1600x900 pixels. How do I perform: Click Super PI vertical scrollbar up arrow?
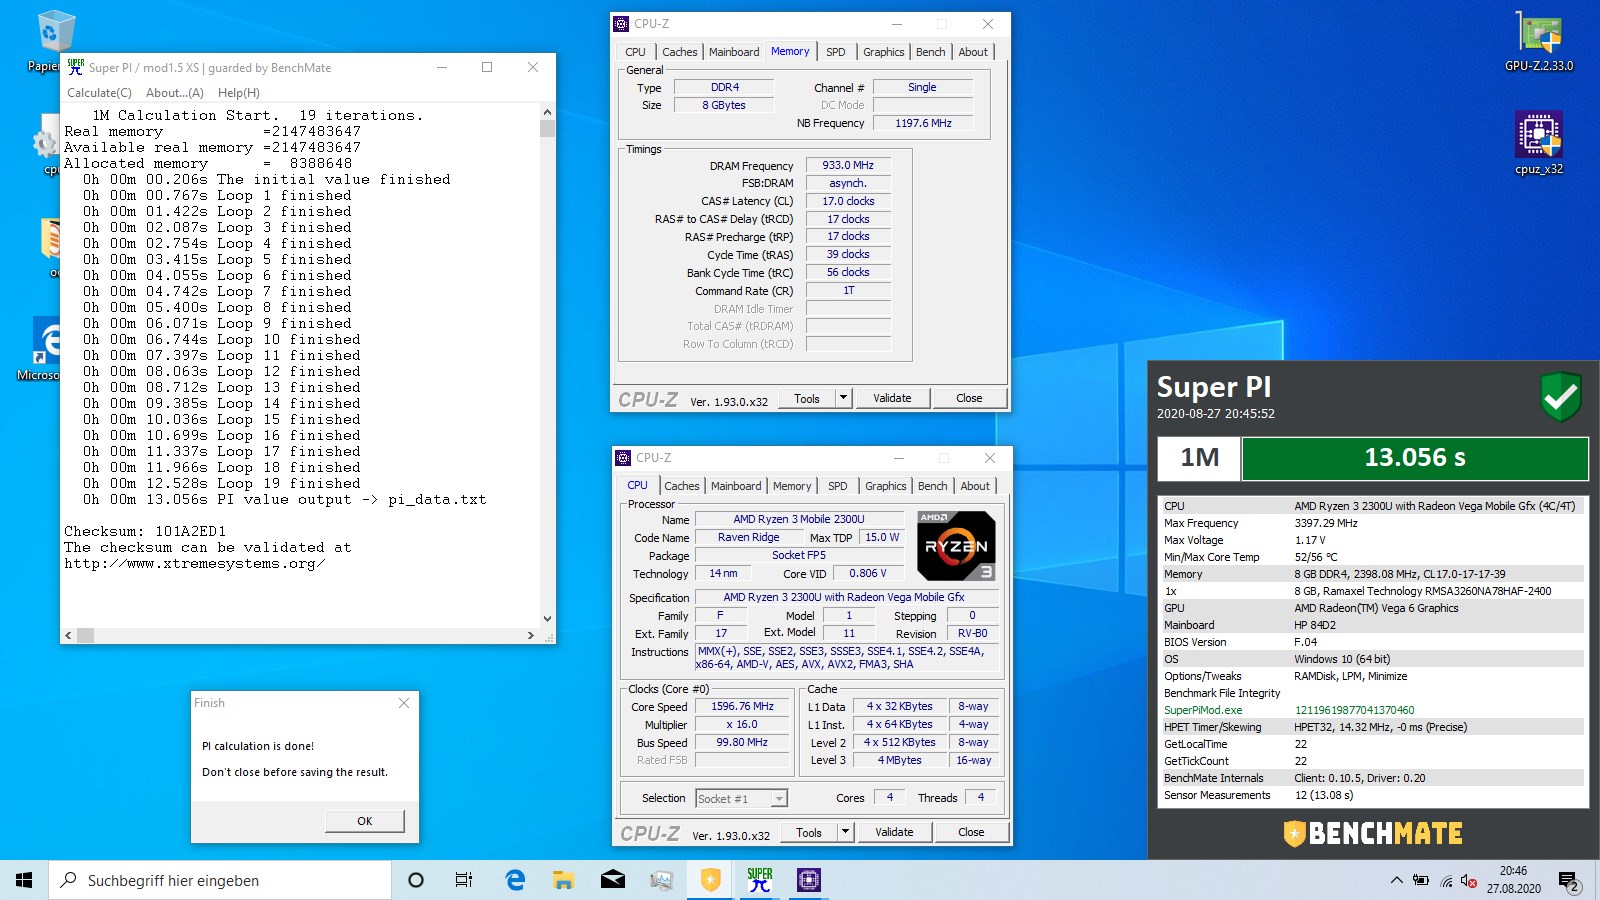pos(547,112)
